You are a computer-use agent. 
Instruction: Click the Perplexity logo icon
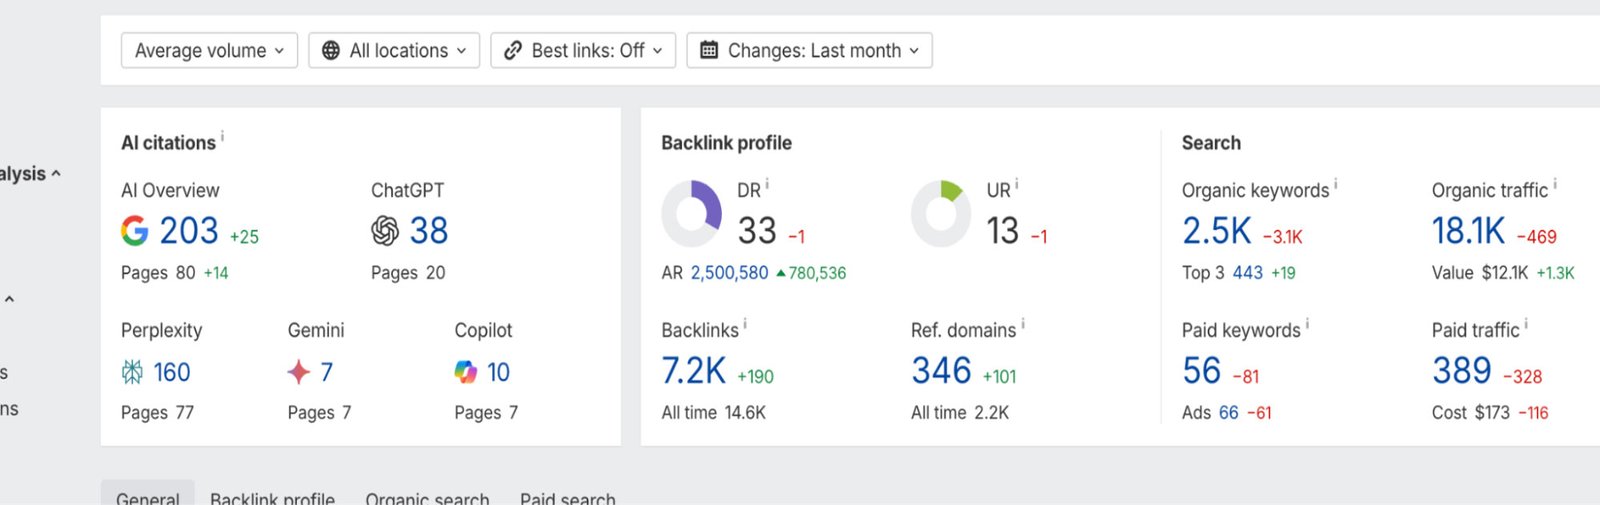click(132, 372)
